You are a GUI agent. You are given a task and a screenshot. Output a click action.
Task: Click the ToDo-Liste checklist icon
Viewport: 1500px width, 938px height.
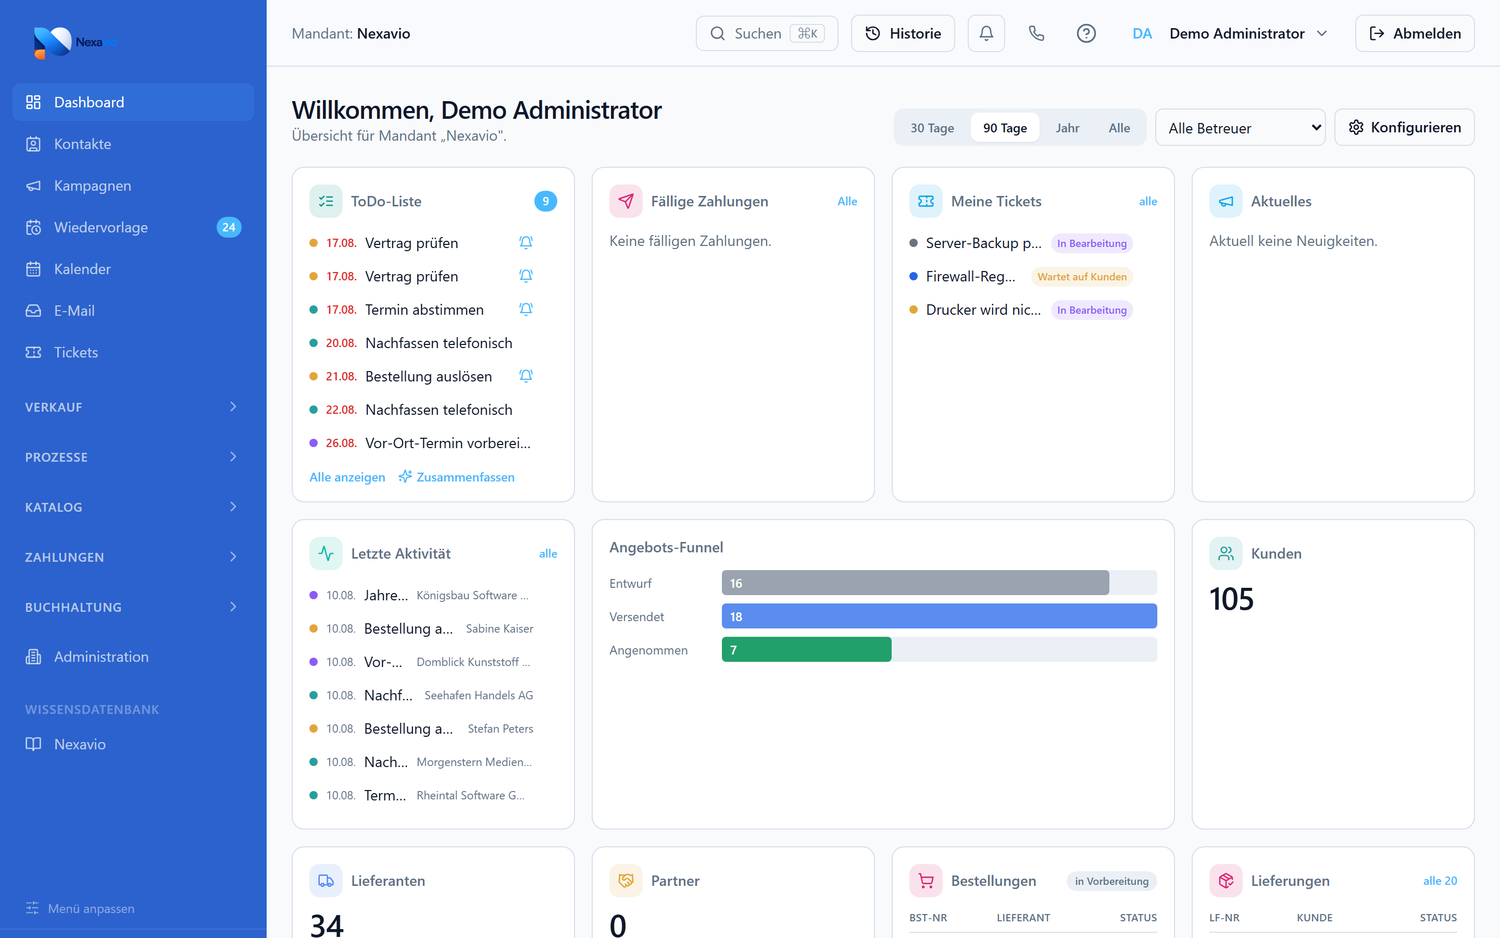point(326,201)
